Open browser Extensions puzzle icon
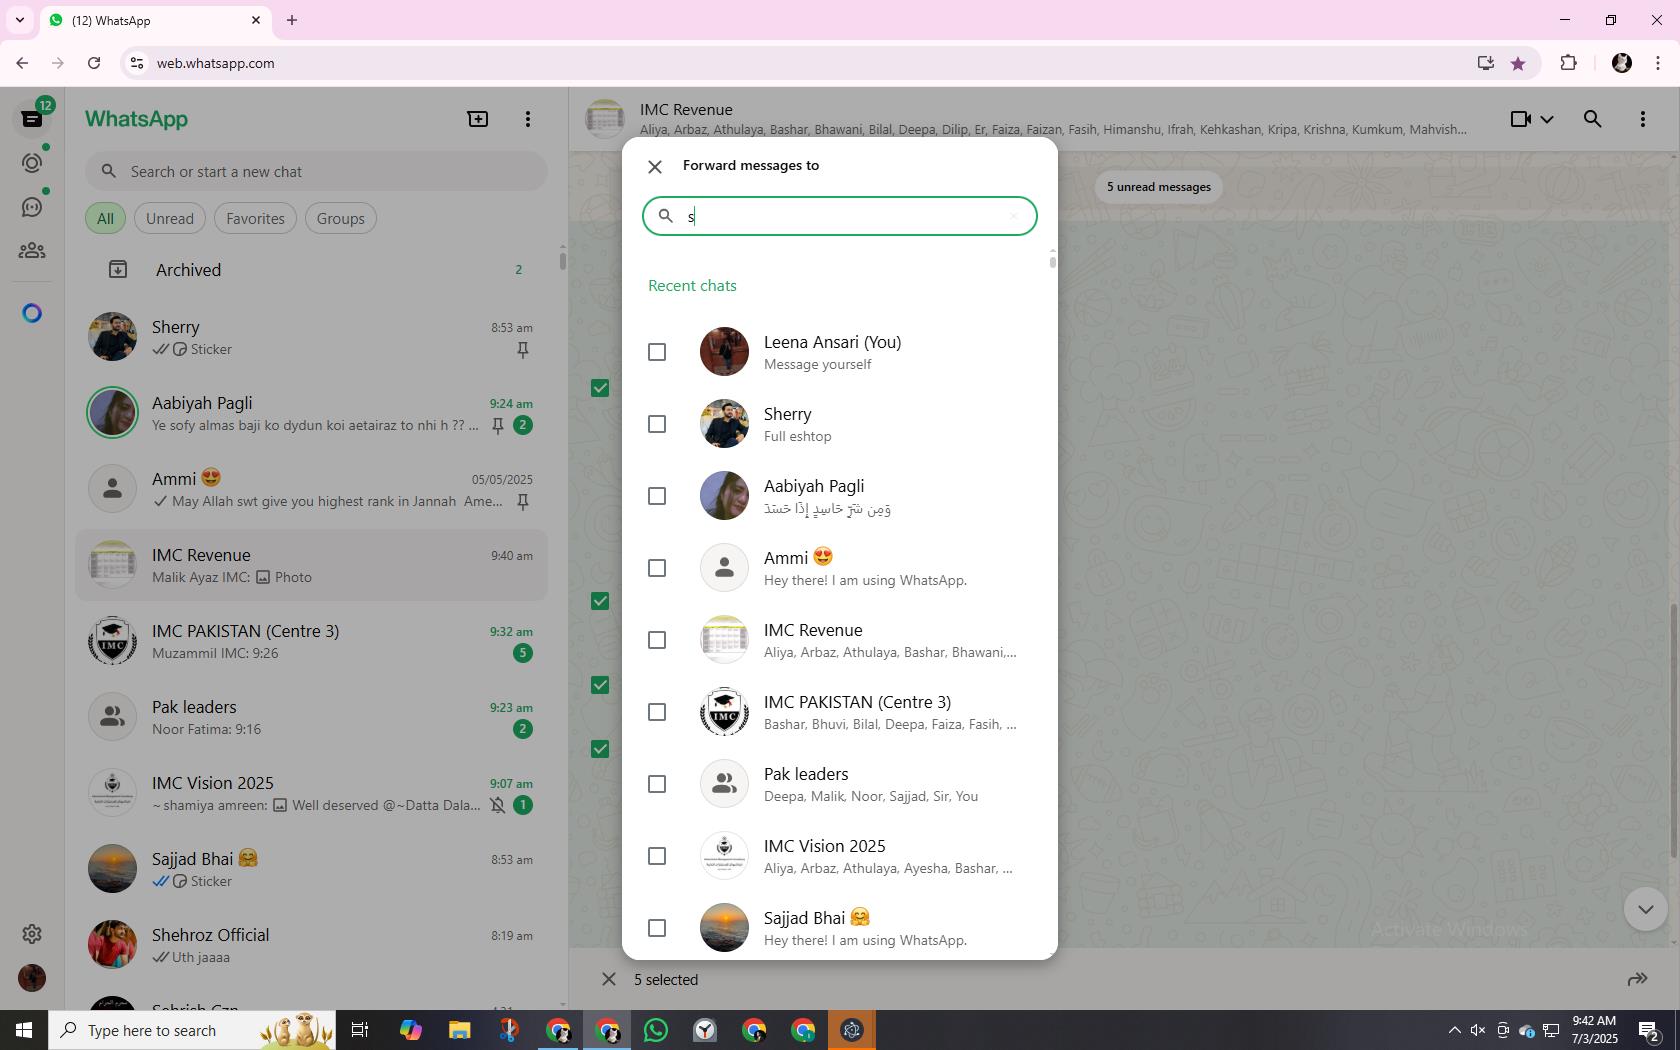This screenshot has width=1680, height=1050. 1568,63
